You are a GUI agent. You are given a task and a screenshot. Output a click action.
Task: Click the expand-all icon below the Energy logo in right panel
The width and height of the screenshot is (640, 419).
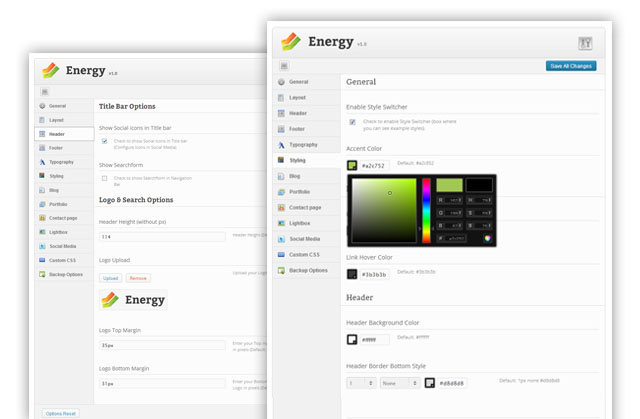coord(284,66)
